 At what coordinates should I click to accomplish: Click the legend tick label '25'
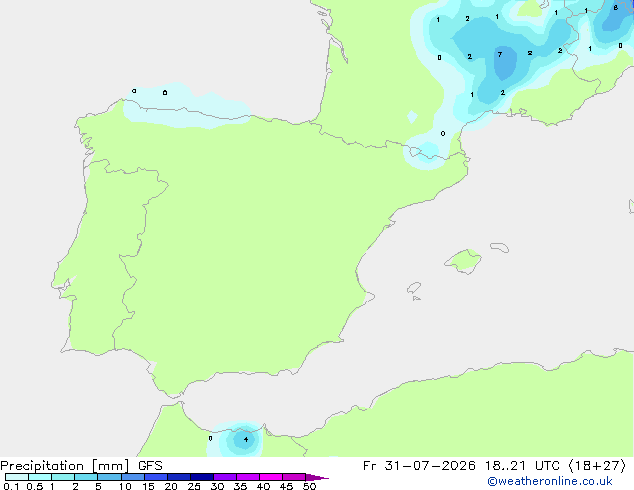(x=194, y=486)
